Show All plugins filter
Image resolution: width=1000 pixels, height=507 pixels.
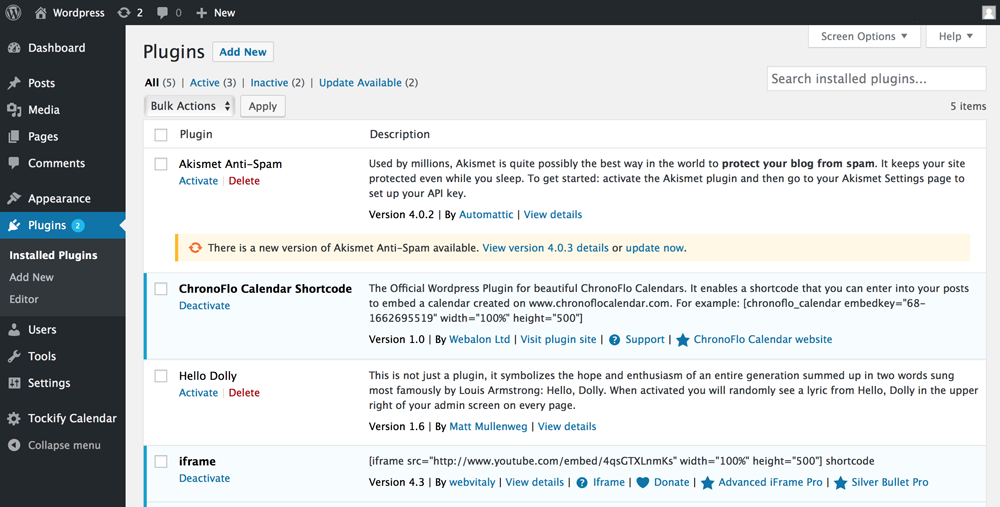click(152, 83)
